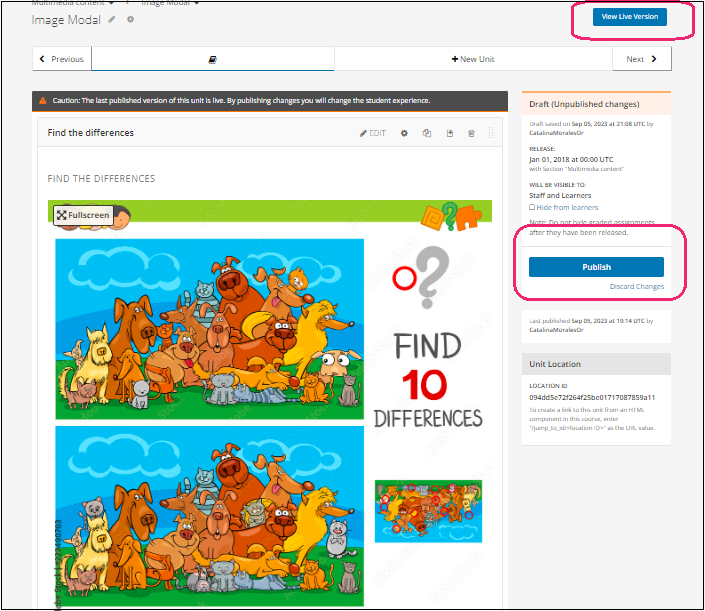705x611 pixels.
Task: Click EDIT on Find the differences
Action: [x=373, y=133]
